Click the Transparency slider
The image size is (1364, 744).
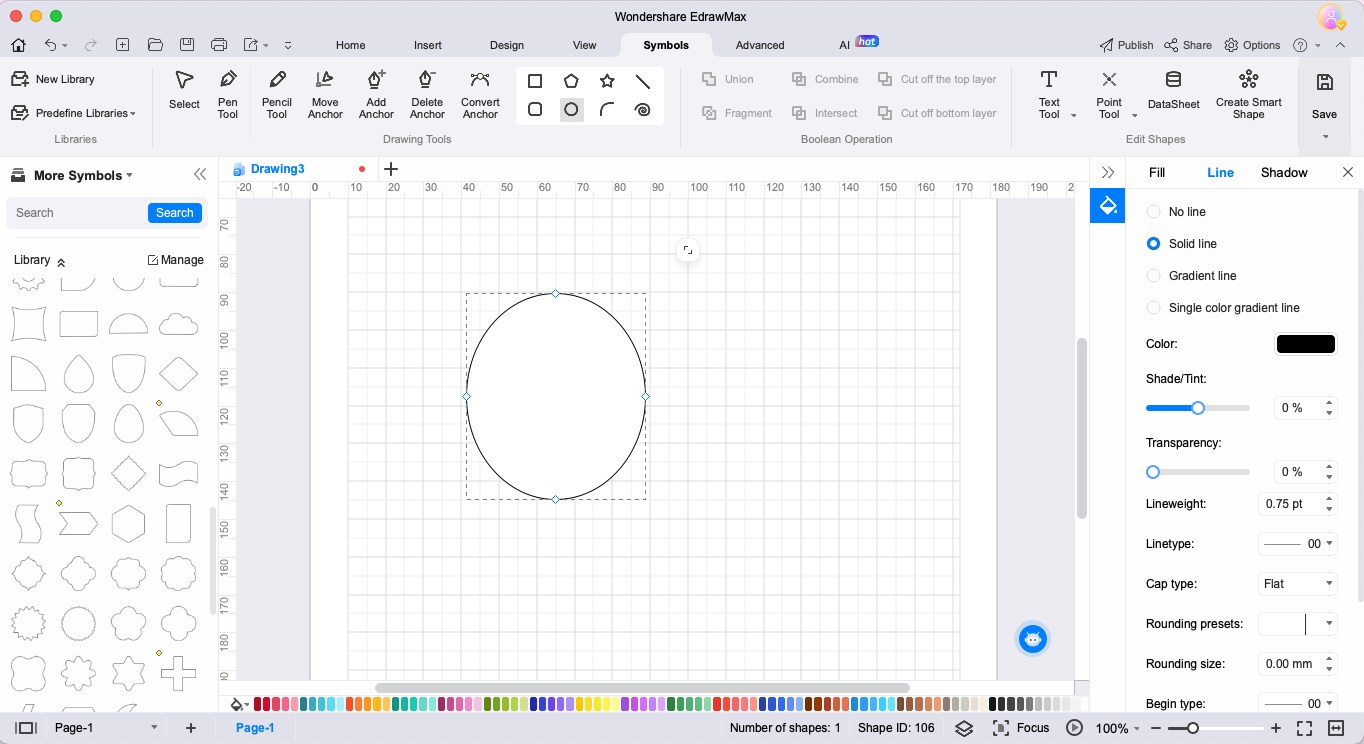pos(1198,472)
